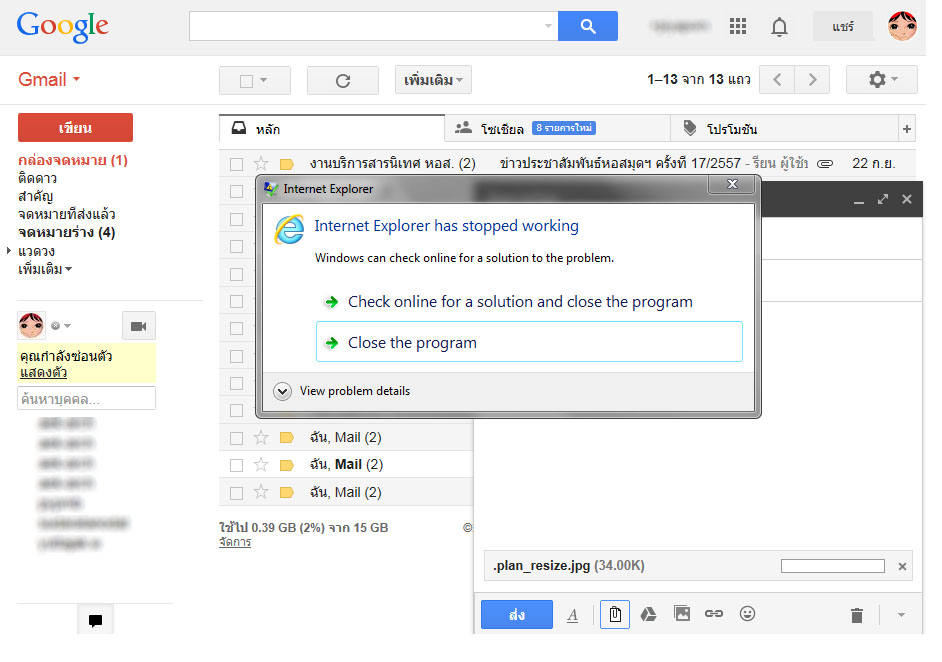Switch to the หลัก inbox tab
The height and width of the screenshot is (662, 942).
click(x=332, y=129)
